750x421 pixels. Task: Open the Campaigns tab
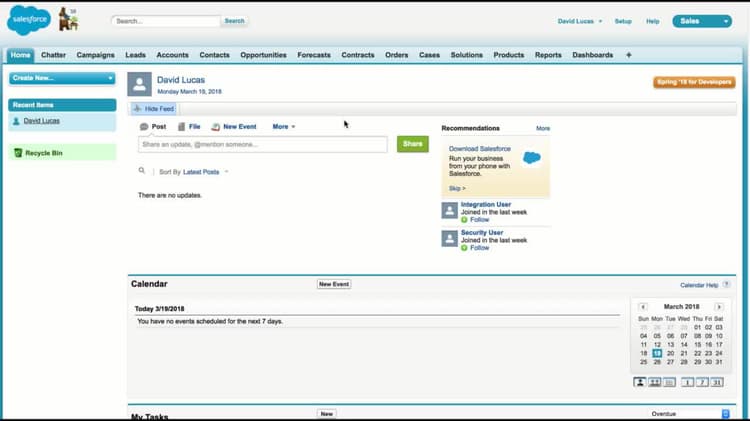pos(95,55)
